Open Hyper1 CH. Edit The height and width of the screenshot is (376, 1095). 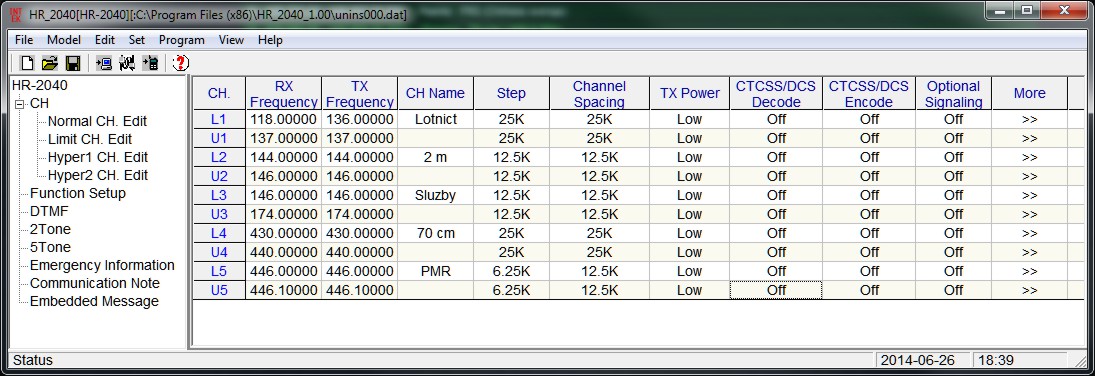click(x=98, y=157)
